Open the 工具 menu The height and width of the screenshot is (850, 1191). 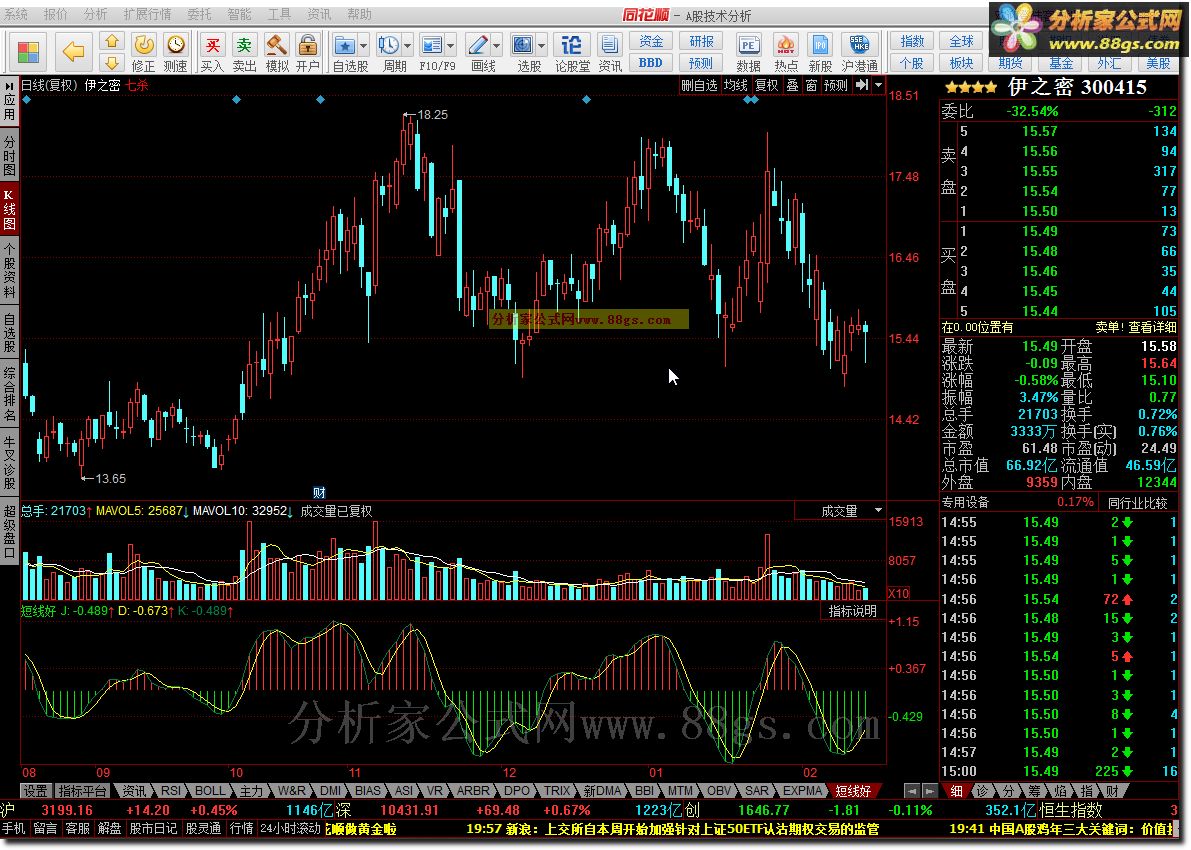pyautogui.click(x=279, y=14)
